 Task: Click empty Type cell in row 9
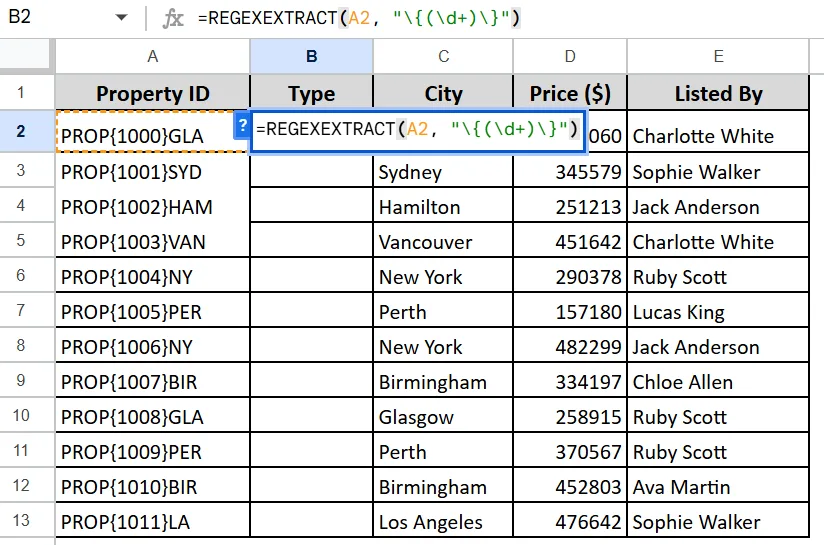312,381
